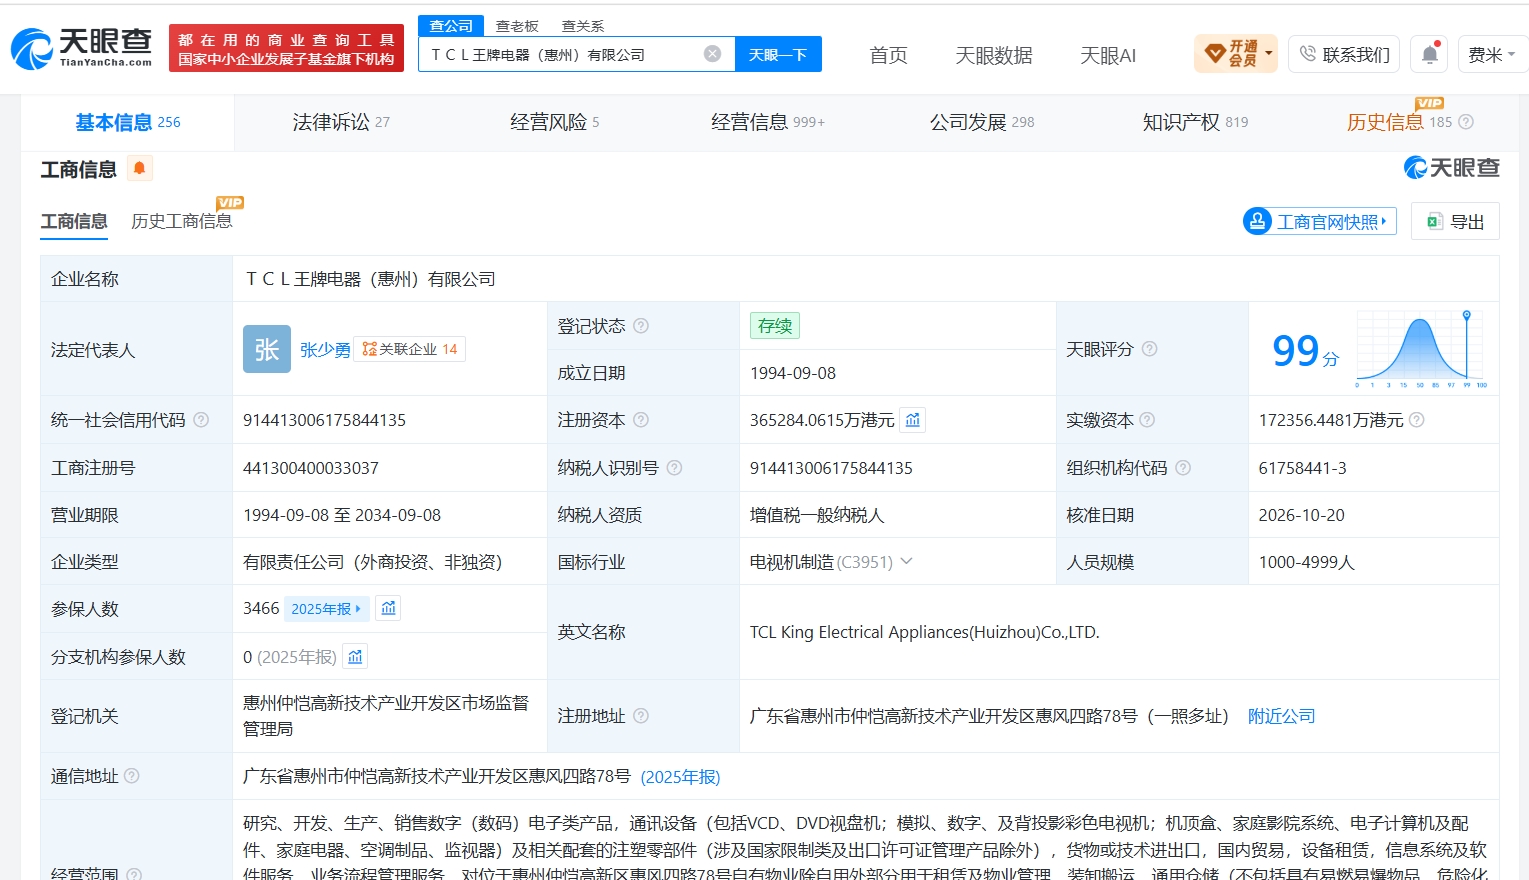
Task: Switch to the 法律诉讼 tab
Action: click(x=341, y=122)
